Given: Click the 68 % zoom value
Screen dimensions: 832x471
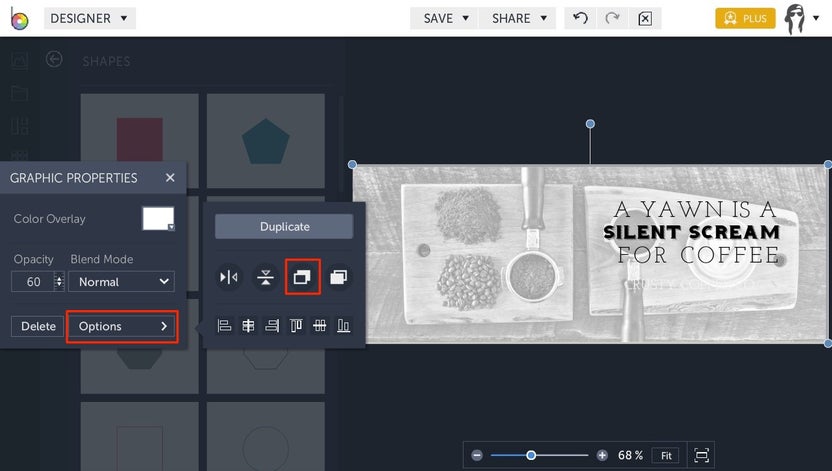Looking at the screenshot, I should coord(630,455).
